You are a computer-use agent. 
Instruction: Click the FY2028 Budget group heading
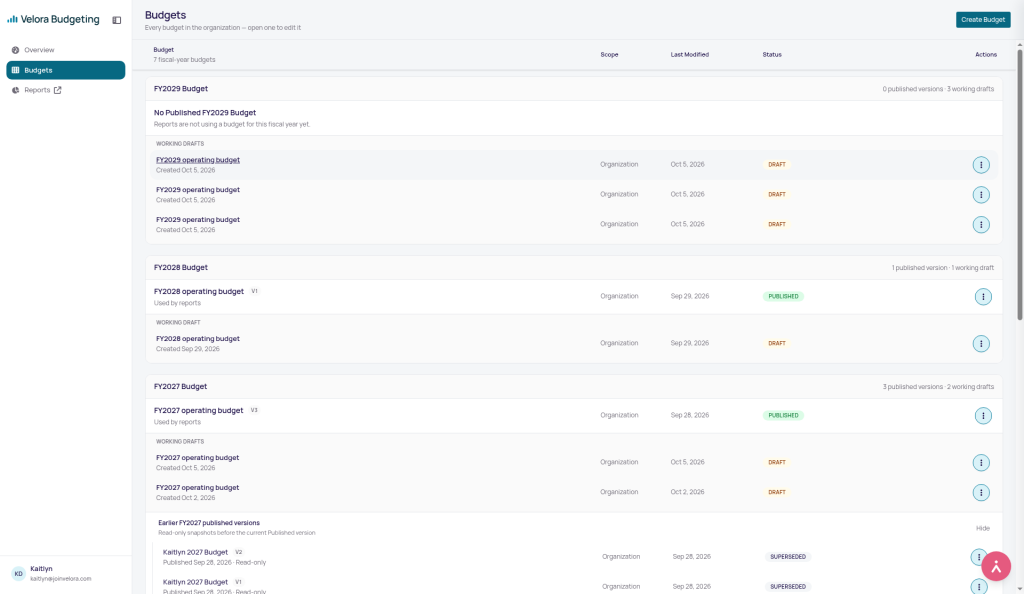(181, 268)
